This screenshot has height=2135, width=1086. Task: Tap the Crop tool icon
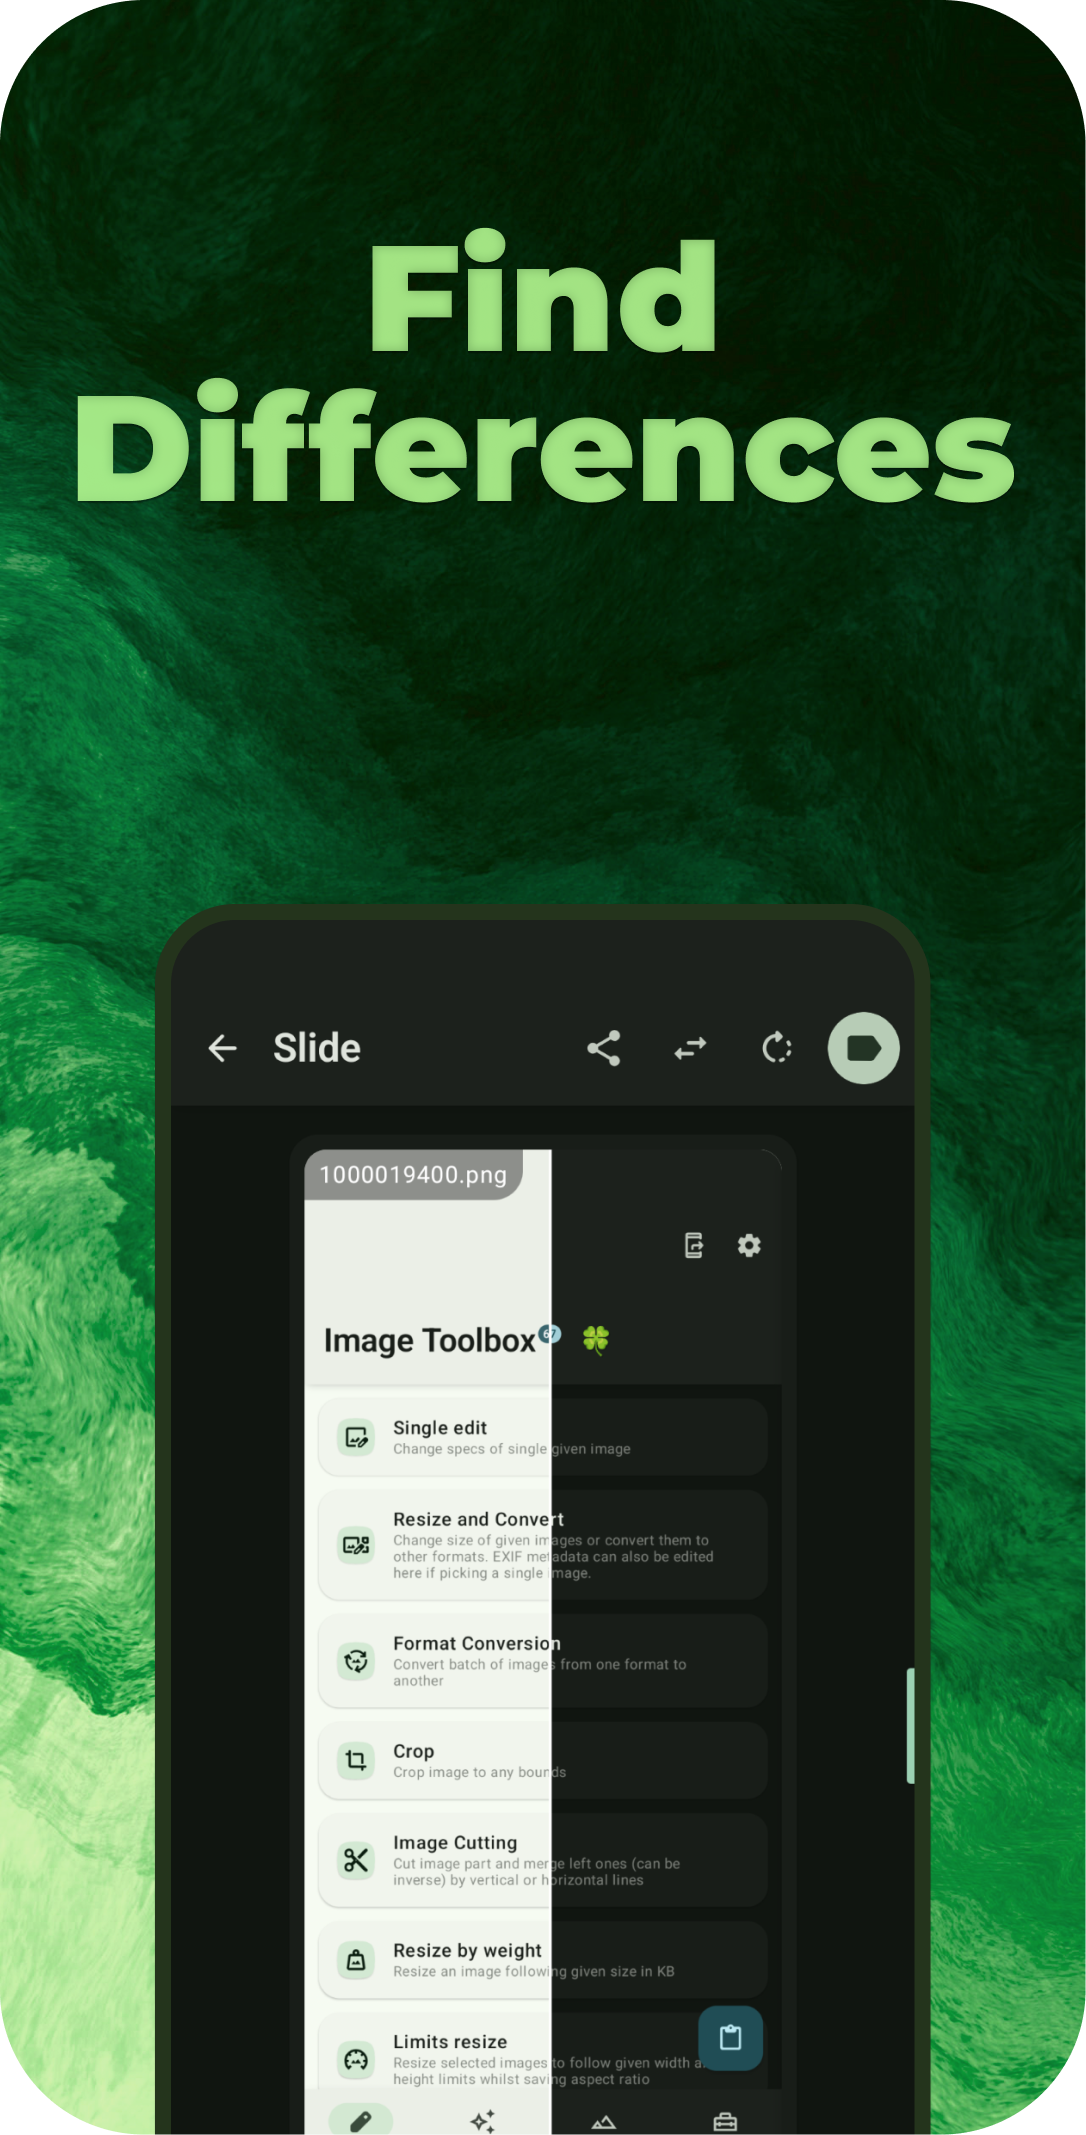pos(356,1760)
